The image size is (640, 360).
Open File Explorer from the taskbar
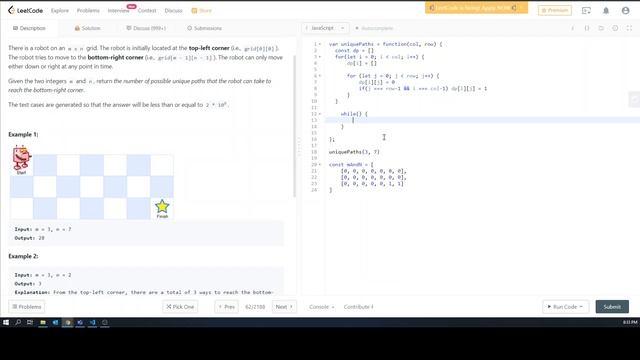42,322
